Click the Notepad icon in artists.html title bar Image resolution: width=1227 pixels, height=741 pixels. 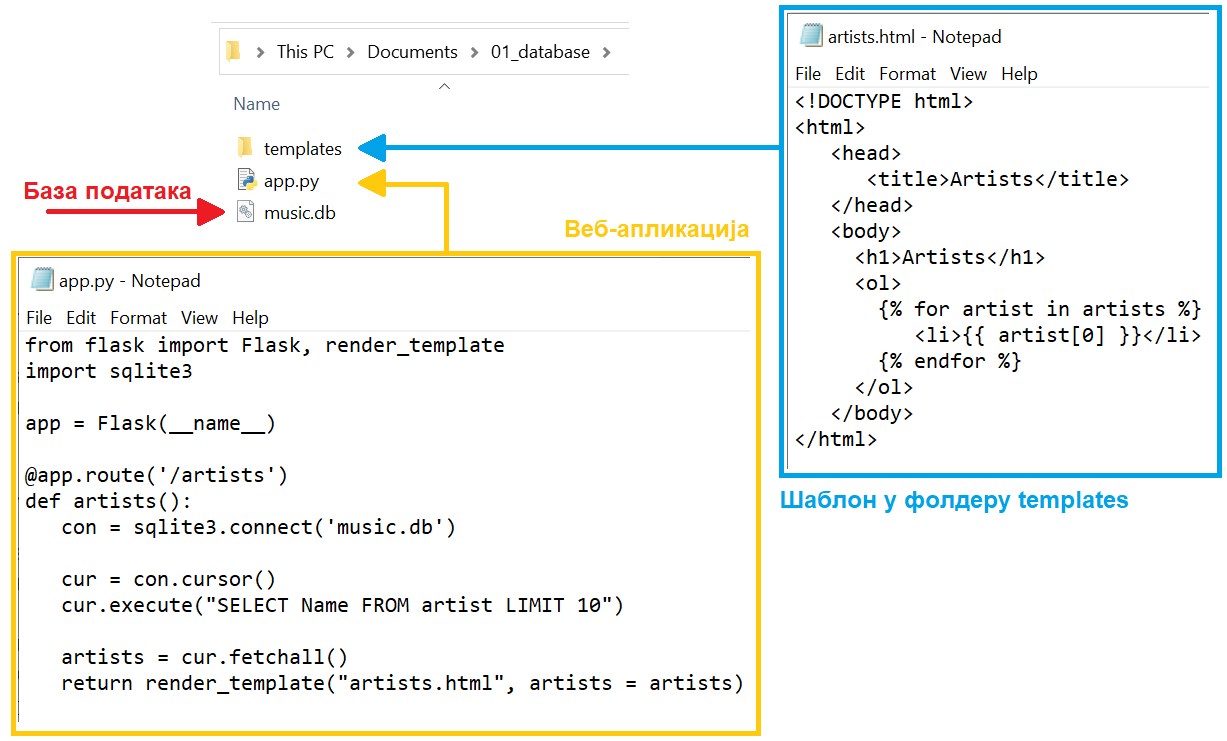[x=811, y=36]
